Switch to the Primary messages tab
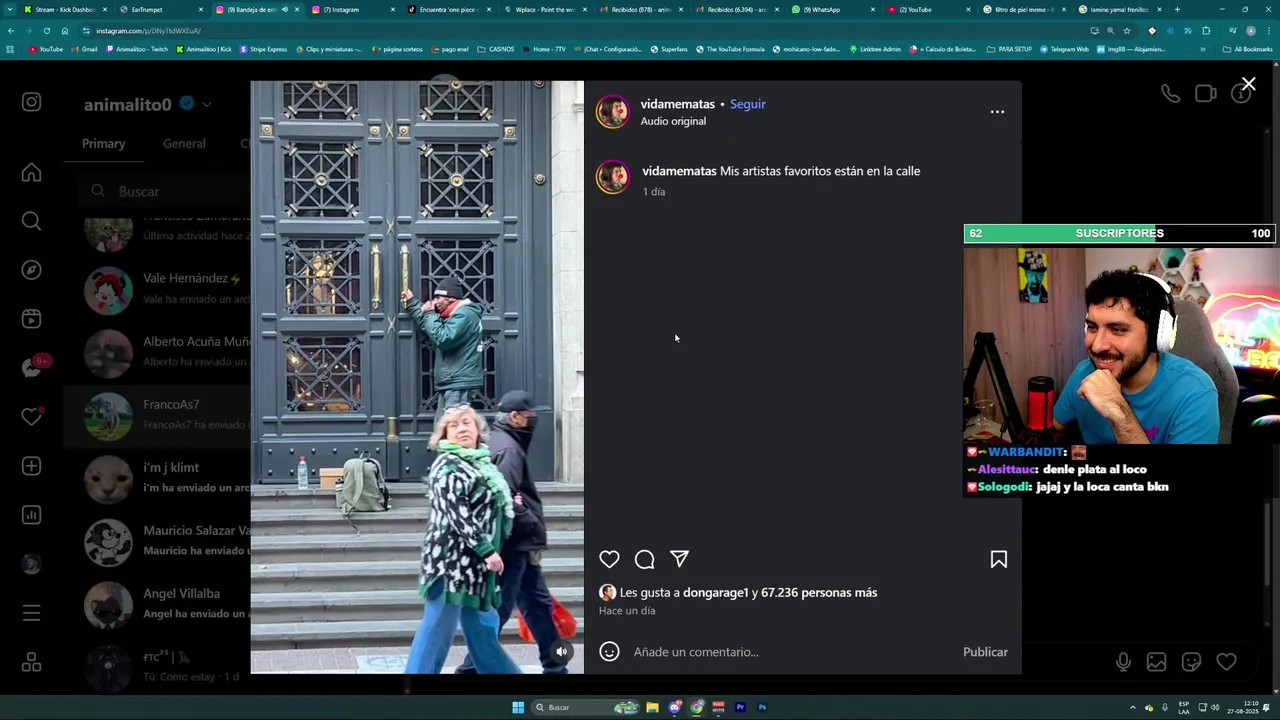 click(103, 144)
